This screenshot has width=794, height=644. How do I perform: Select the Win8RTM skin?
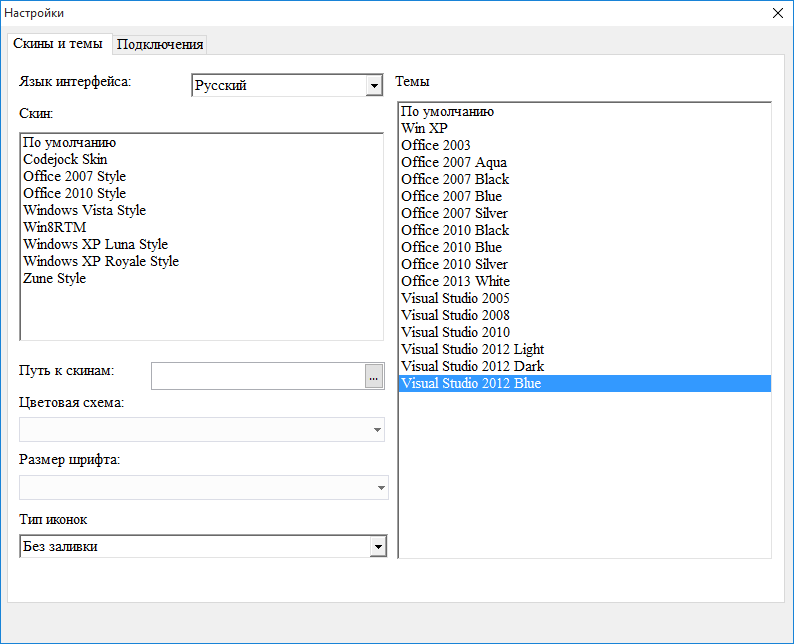pos(54,227)
